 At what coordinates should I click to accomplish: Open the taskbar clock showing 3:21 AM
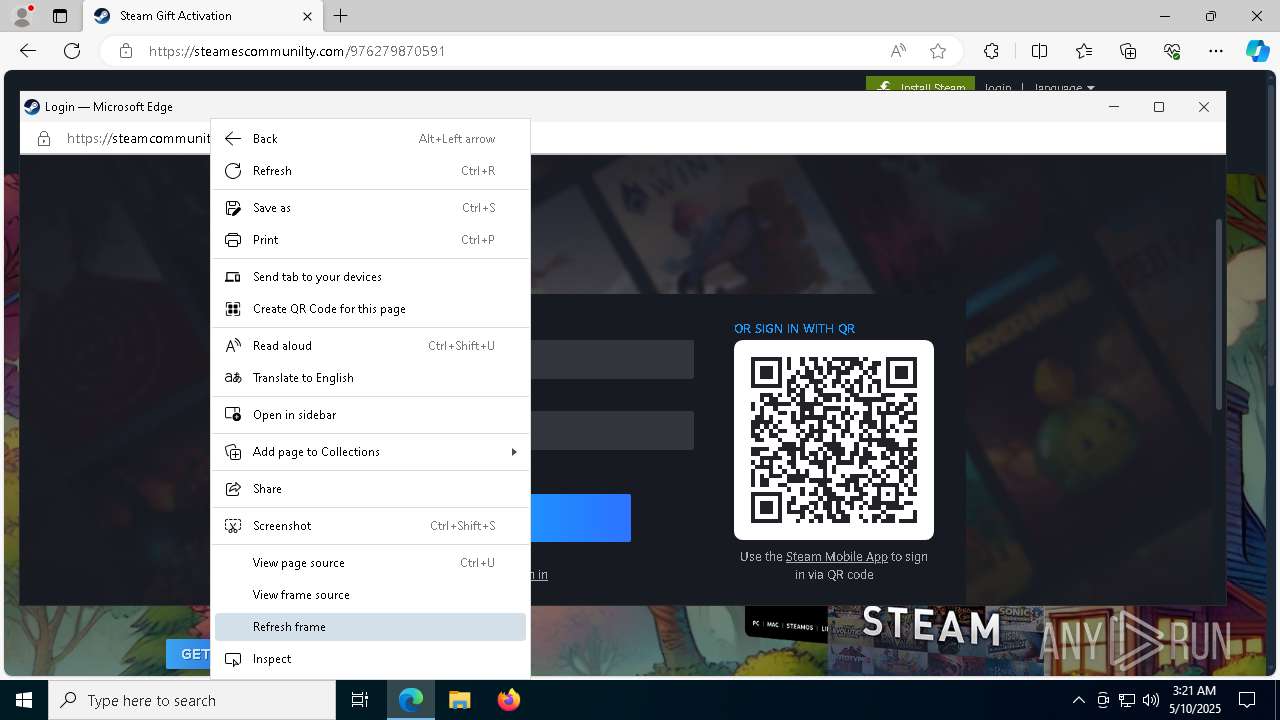point(1194,700)
